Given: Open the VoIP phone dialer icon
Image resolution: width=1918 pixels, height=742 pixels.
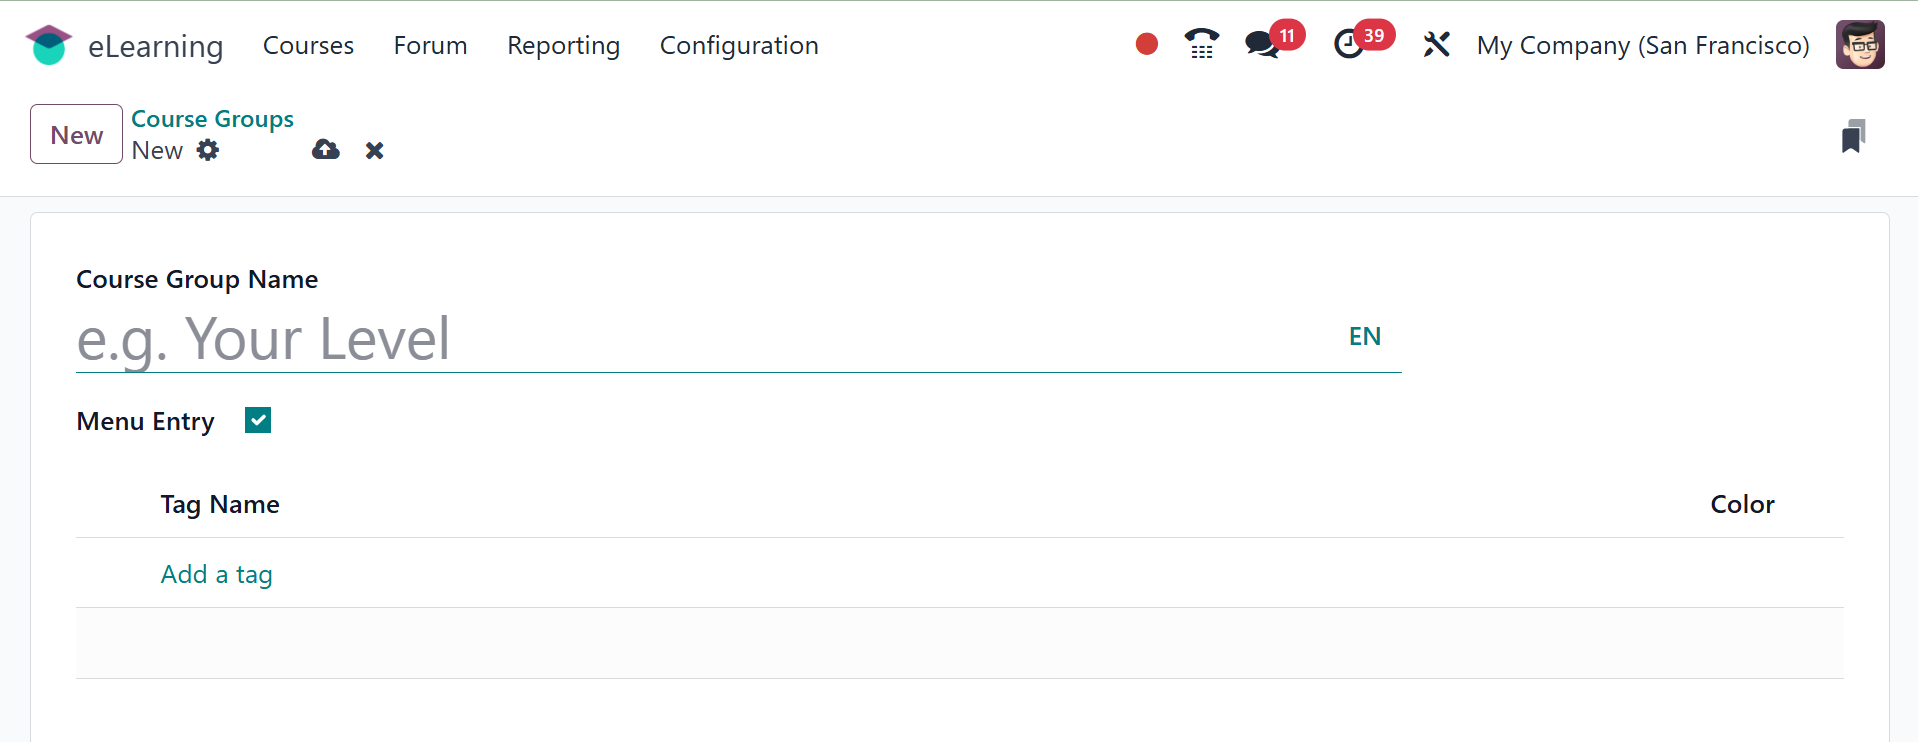Looking at the screenshot, I should (x=1201, y=44).
